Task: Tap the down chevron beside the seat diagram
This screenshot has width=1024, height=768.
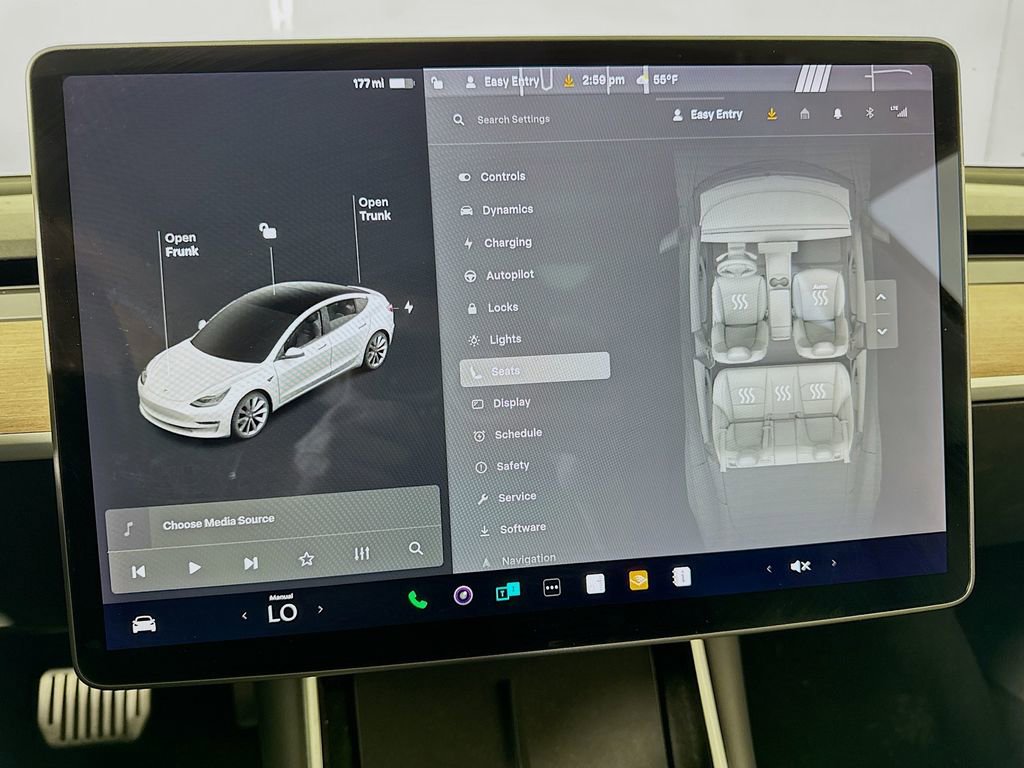Action: [x=881, y=330]
